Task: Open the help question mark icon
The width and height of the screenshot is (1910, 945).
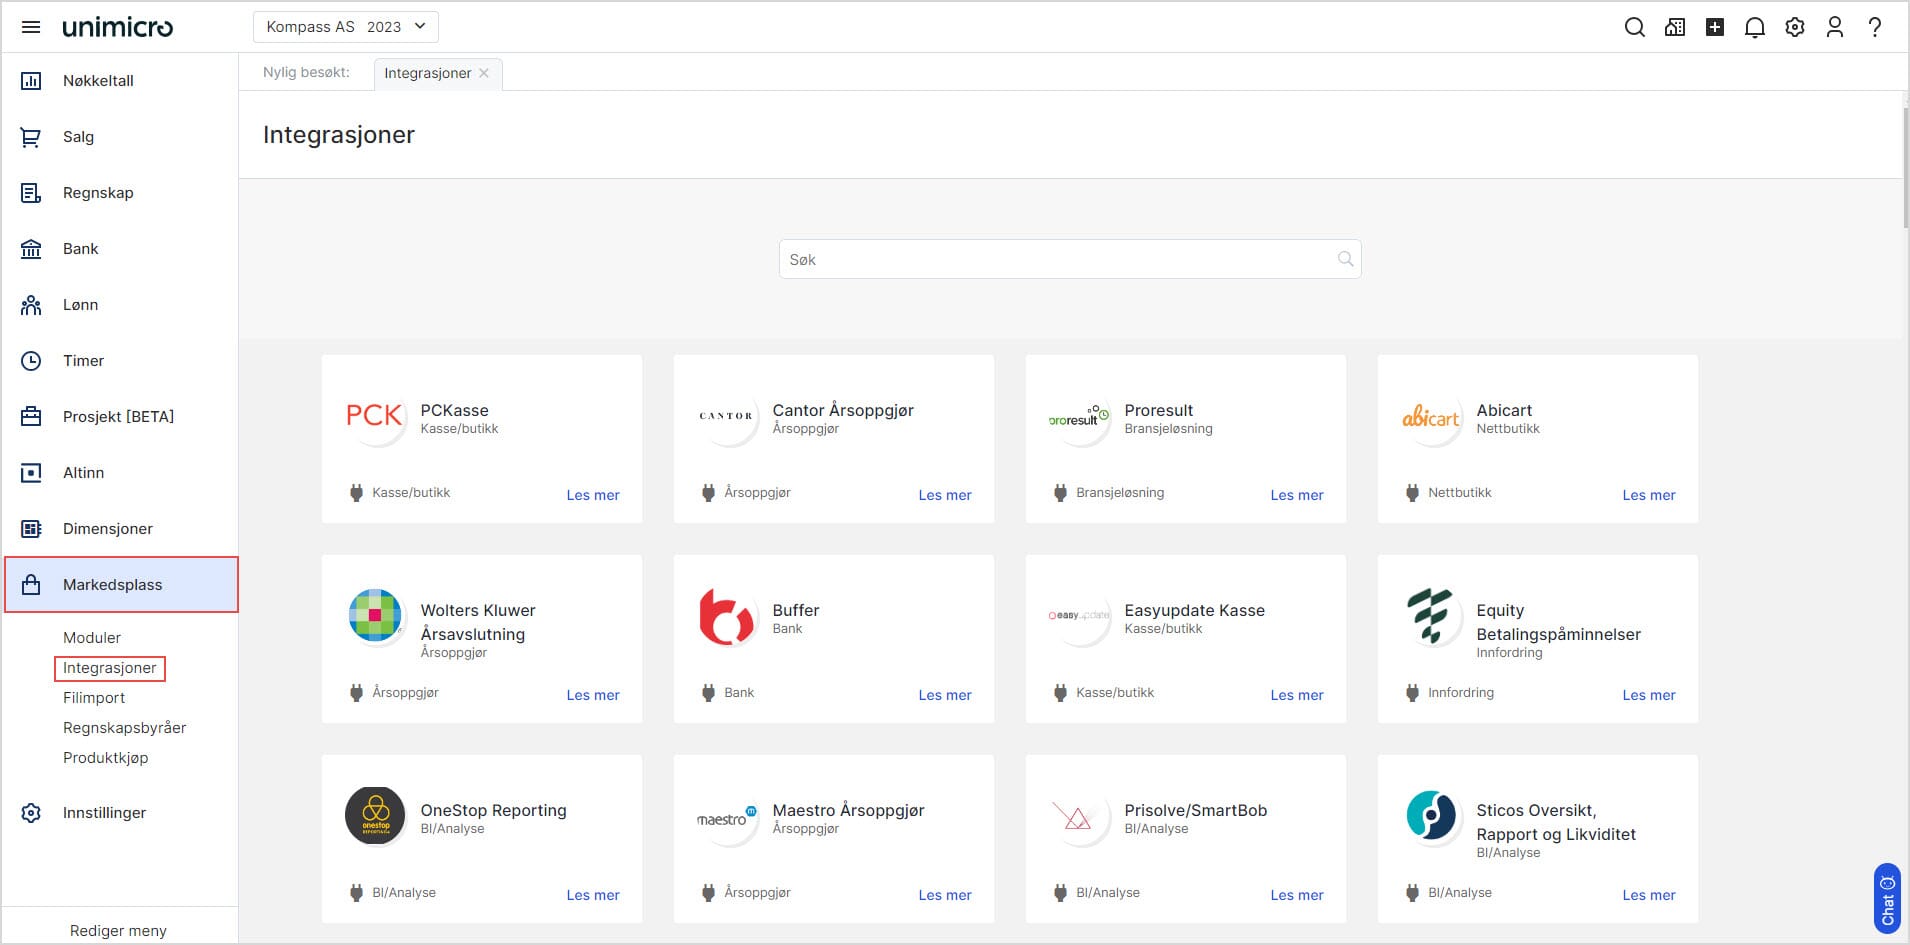Action: coord(1875,27)
